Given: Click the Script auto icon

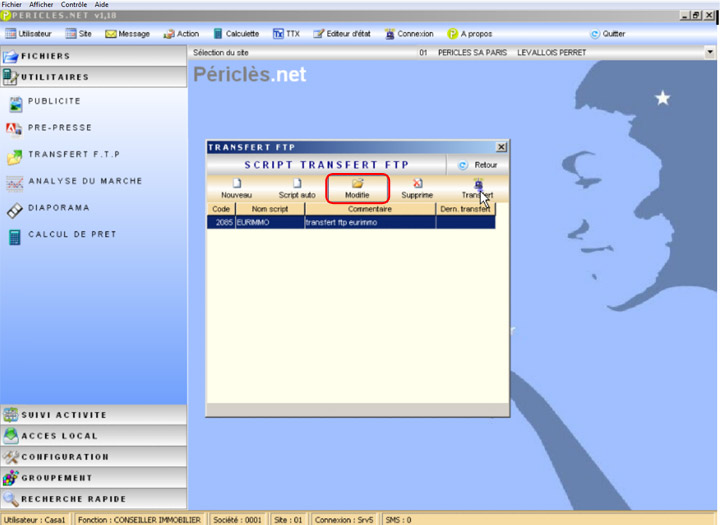Looking at the screenshot, I should coord(296,188).
